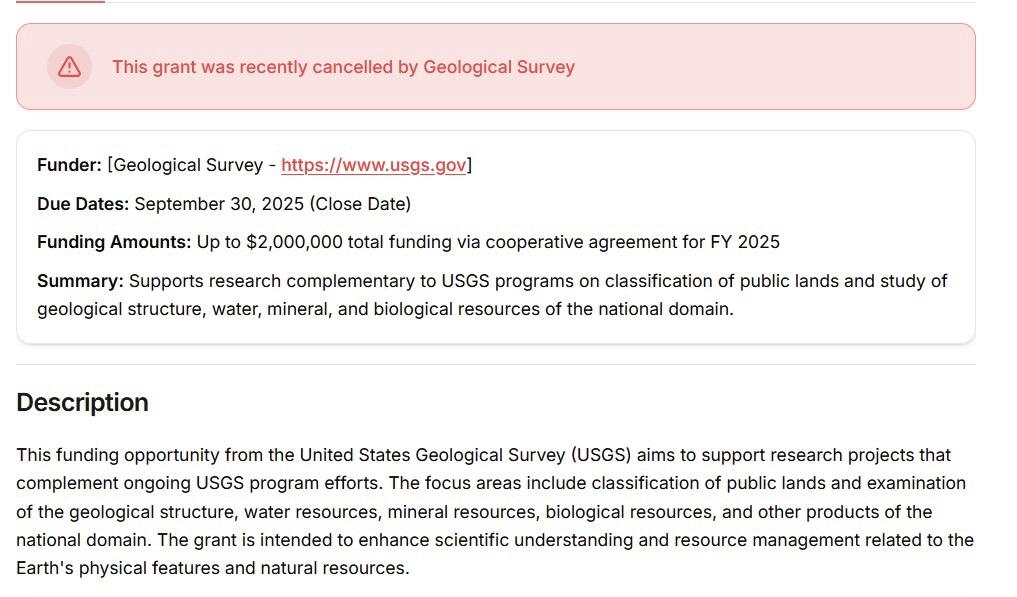The image size is (1017, 597).
Task: Click the 'Geological Survey' funder name in brackets
Action: click(x=188, y=165)
